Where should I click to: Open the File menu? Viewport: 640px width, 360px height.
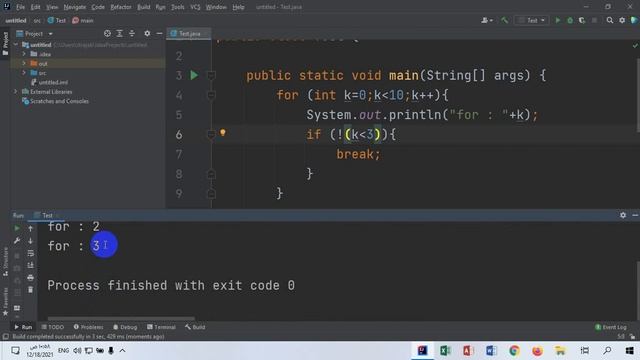click(x=20, y=7)
